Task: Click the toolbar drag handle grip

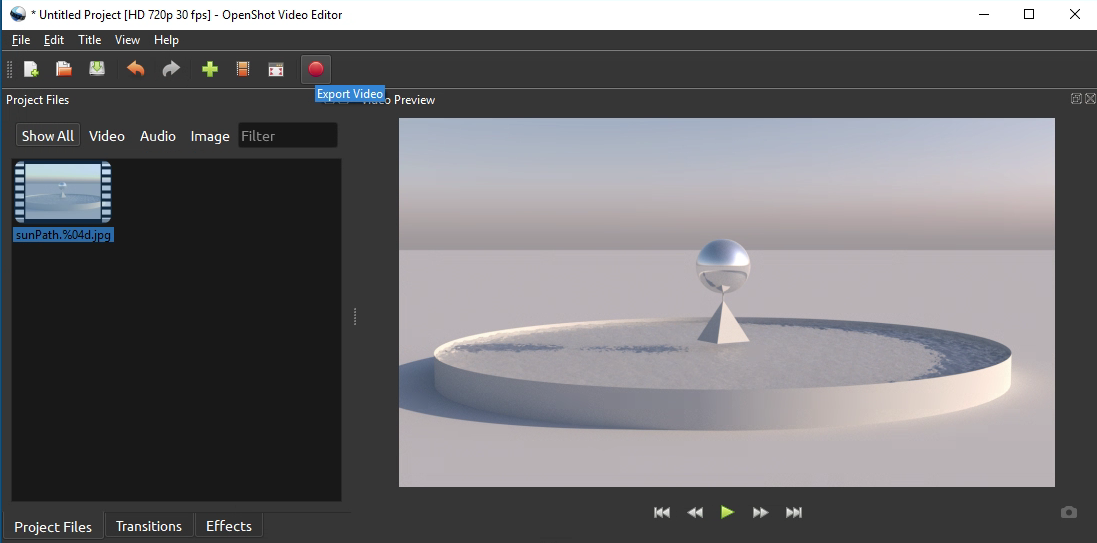Action: coord(9,69)
